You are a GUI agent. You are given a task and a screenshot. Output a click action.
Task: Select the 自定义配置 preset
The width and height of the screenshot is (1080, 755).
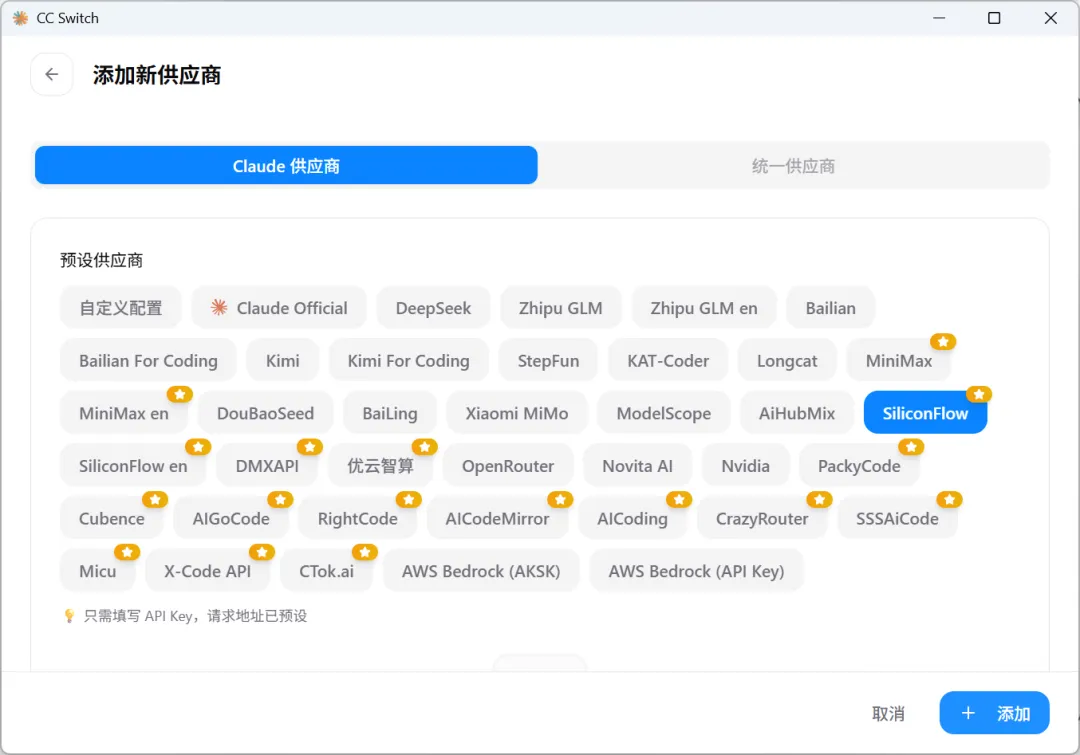121,308
